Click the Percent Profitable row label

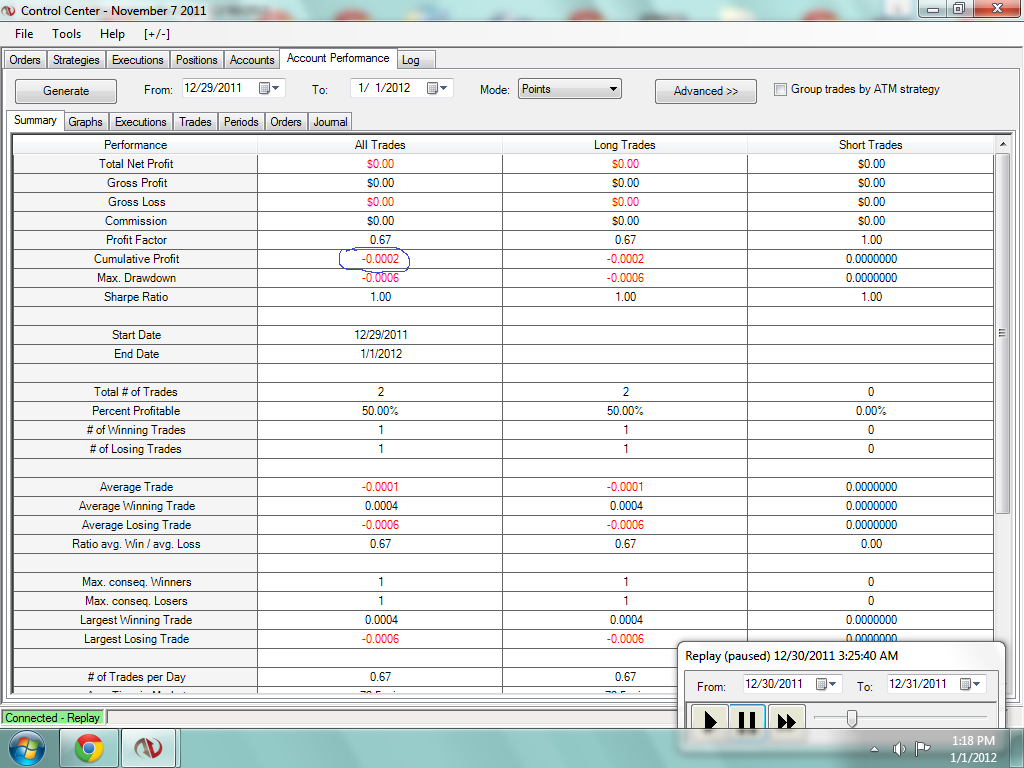pyautogui.click(x=136, y=411)
